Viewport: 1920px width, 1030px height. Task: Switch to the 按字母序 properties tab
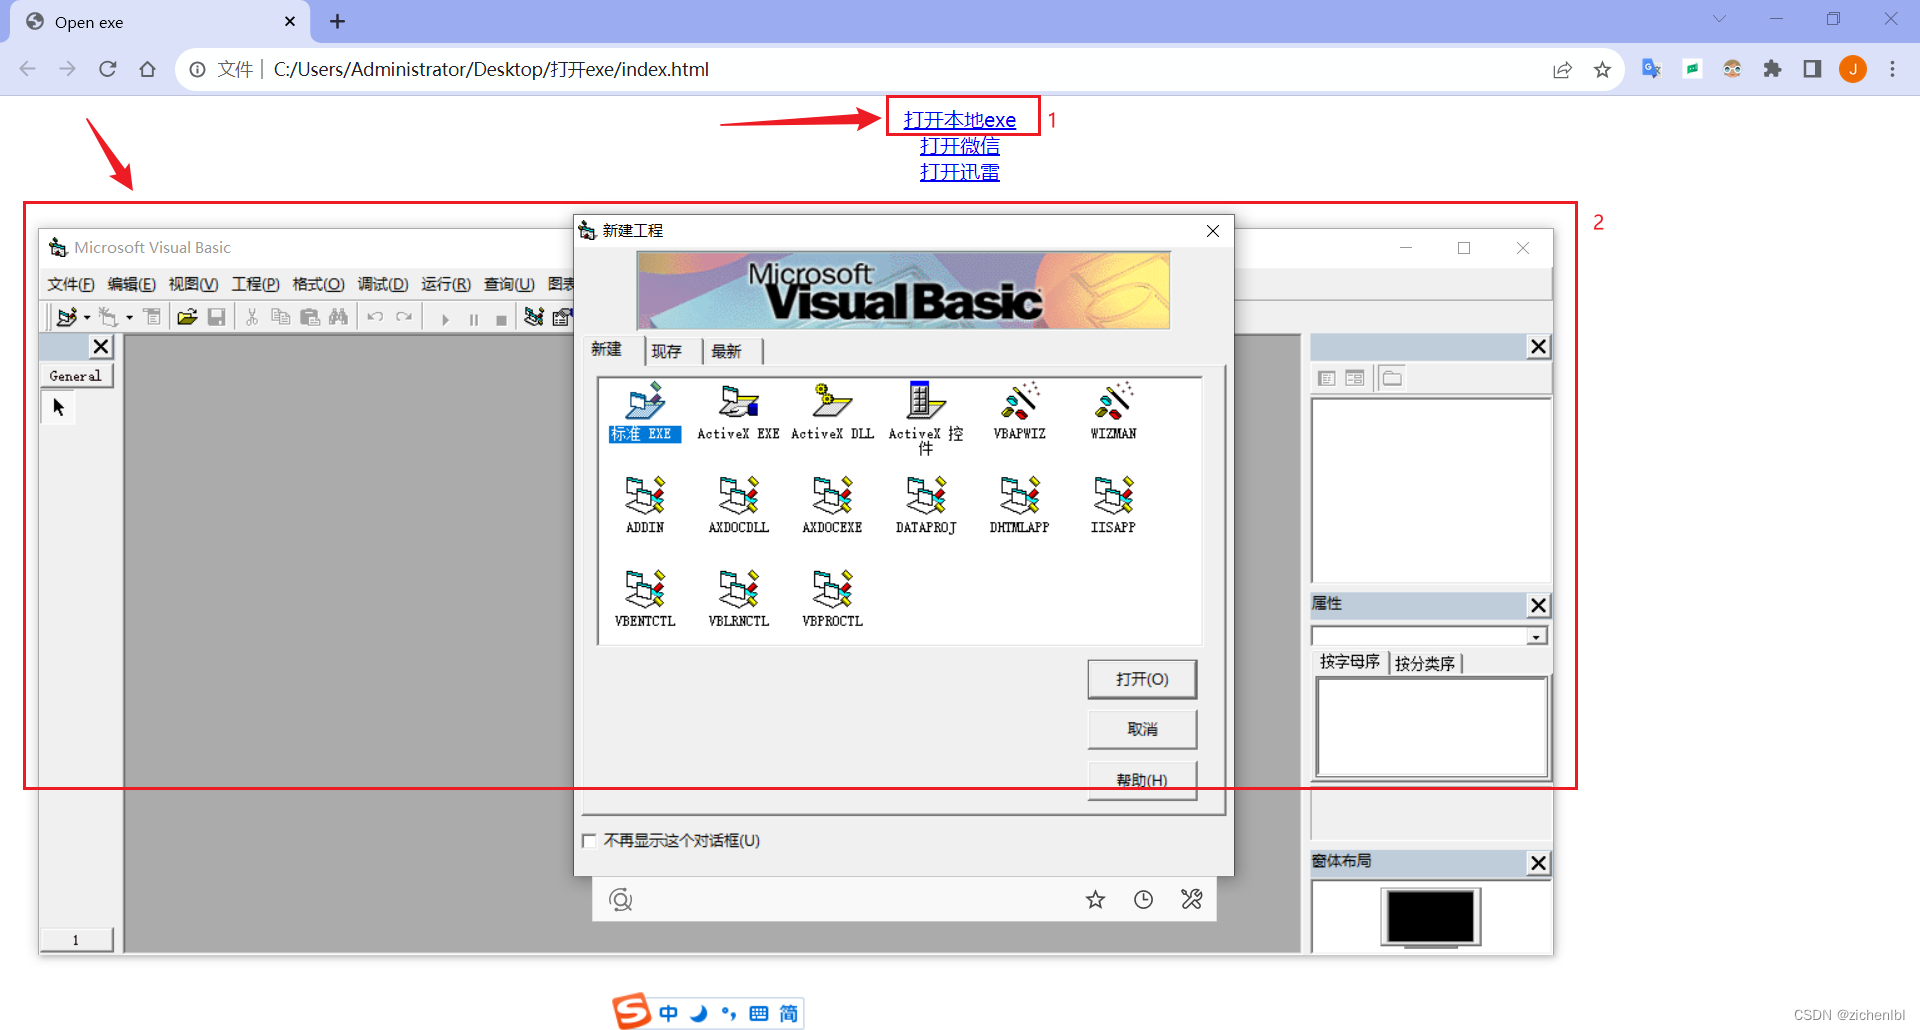click(1350, 662)
